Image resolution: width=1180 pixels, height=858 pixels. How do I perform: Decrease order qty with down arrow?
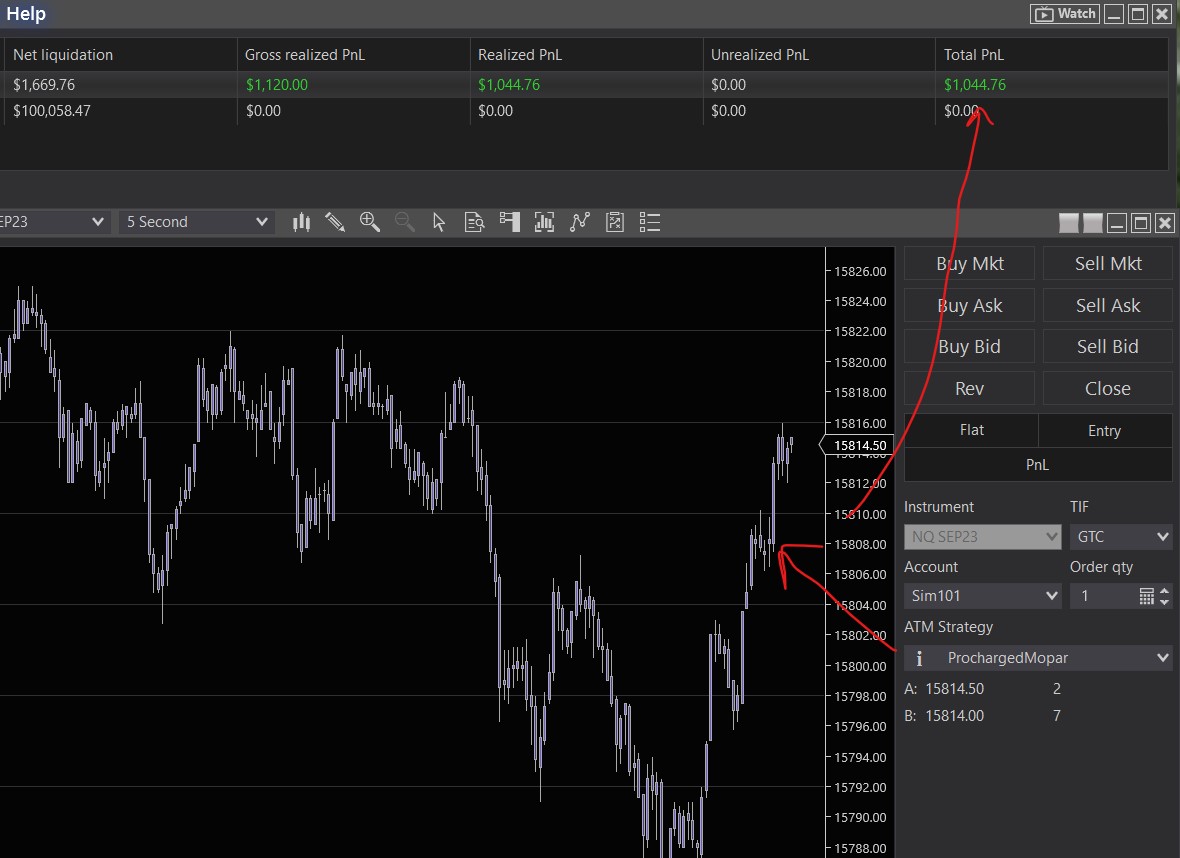[x=1164, y=601]
